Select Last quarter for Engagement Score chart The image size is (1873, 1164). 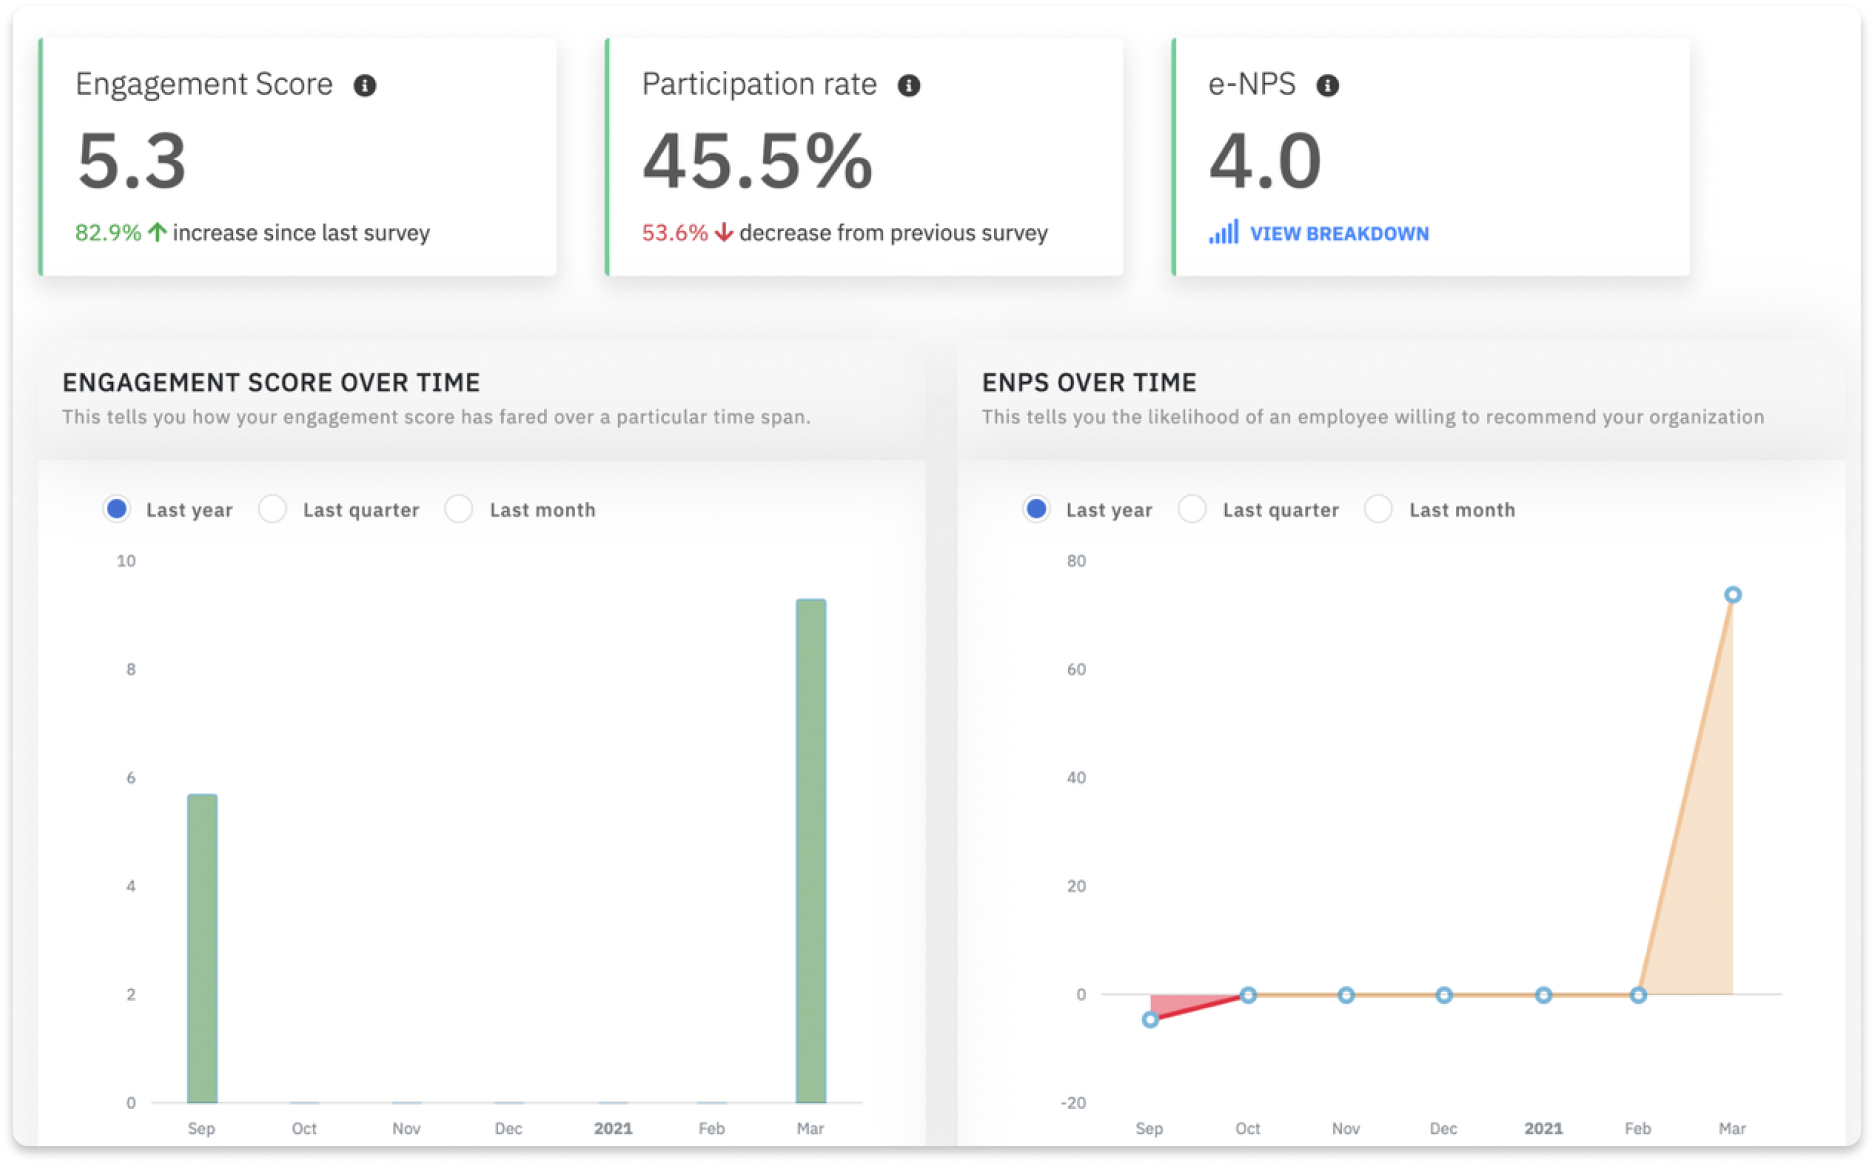click(x=271, y=509)
